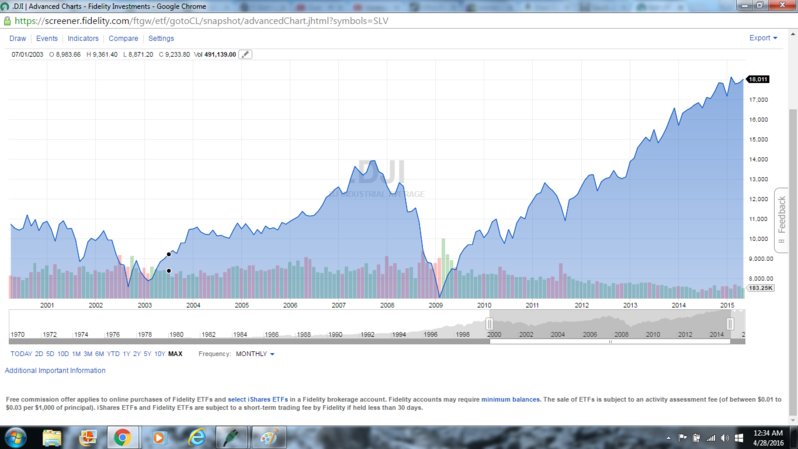Click the lower black dot marker on volume bars
798x449 pixels.
[x=168, y=271]
